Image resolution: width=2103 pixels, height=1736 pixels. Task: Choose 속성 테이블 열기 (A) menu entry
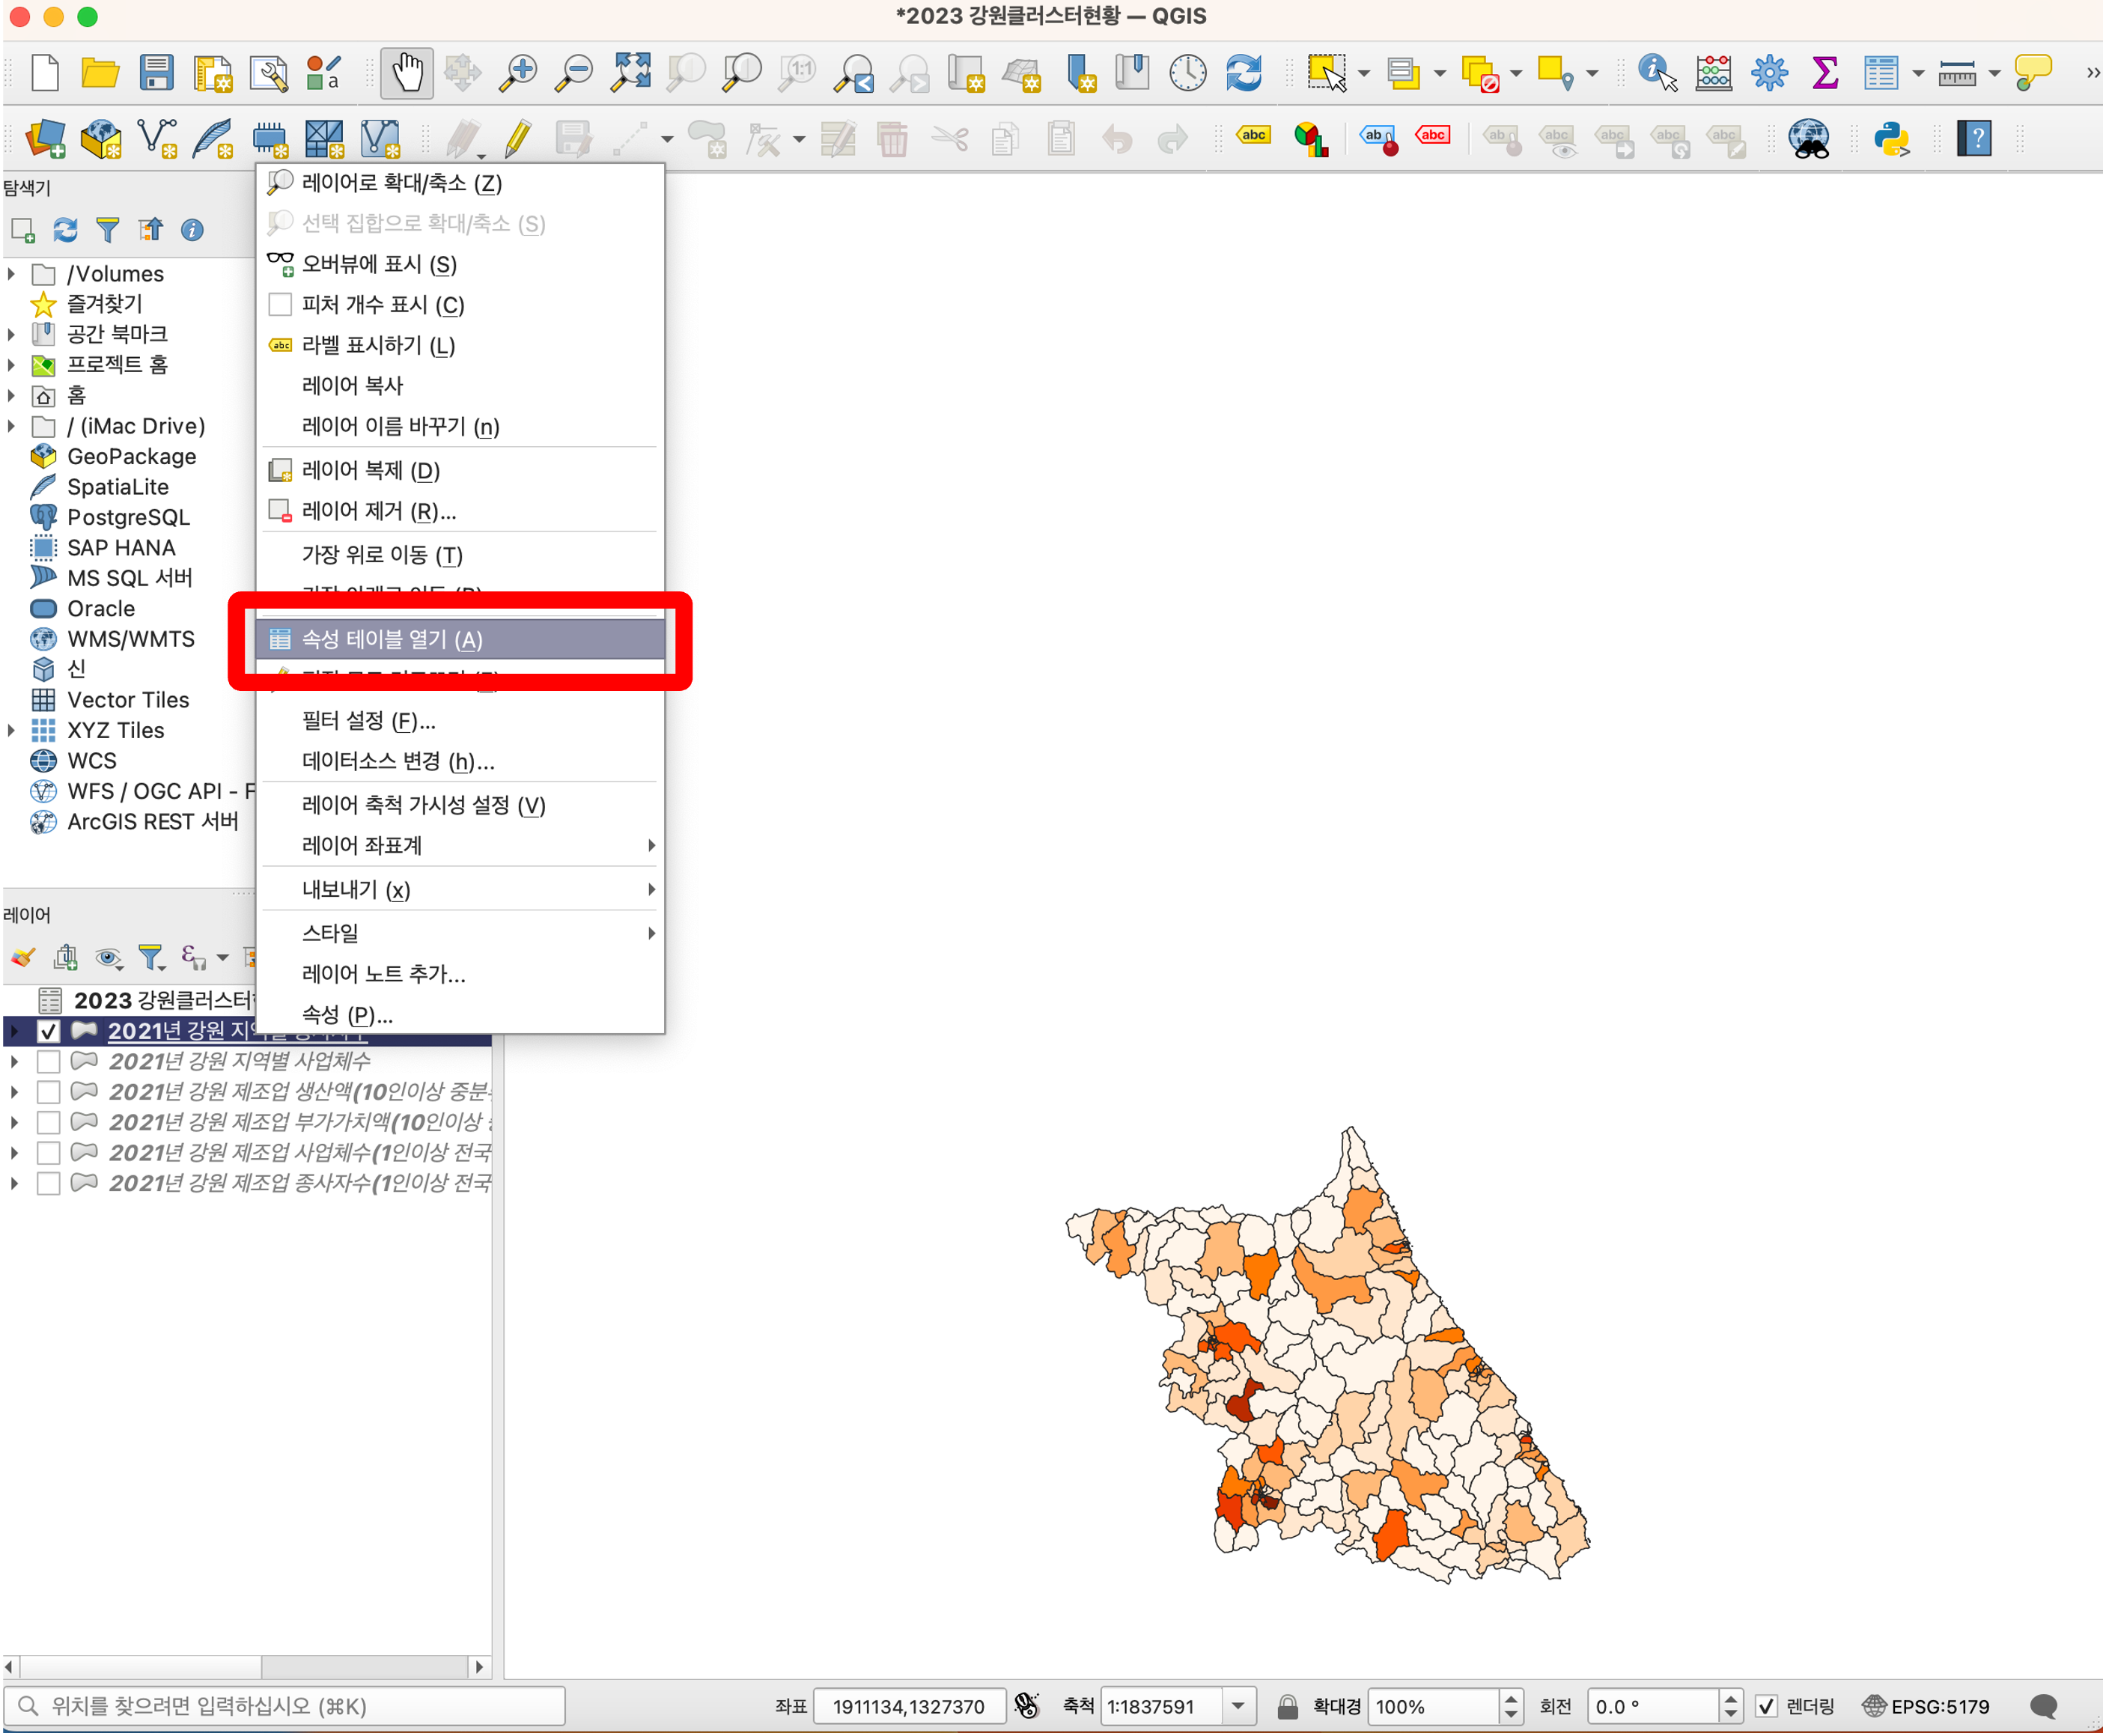[392, 639]
